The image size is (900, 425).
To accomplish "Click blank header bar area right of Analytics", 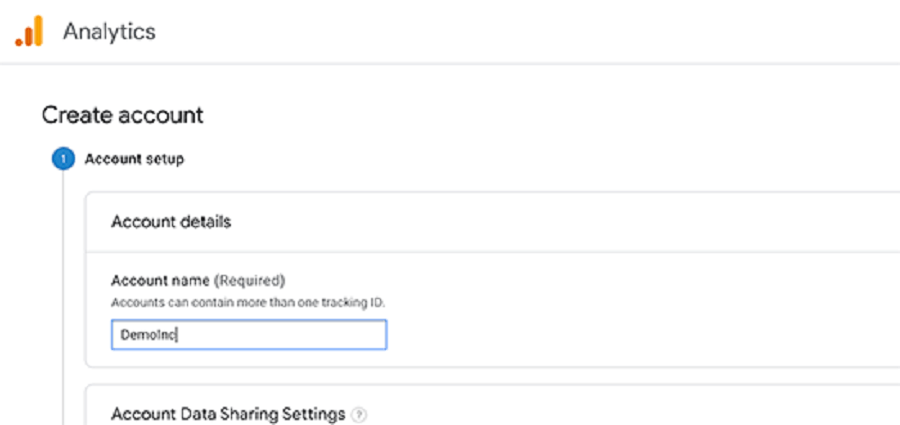I will click(x=517, y=31).
